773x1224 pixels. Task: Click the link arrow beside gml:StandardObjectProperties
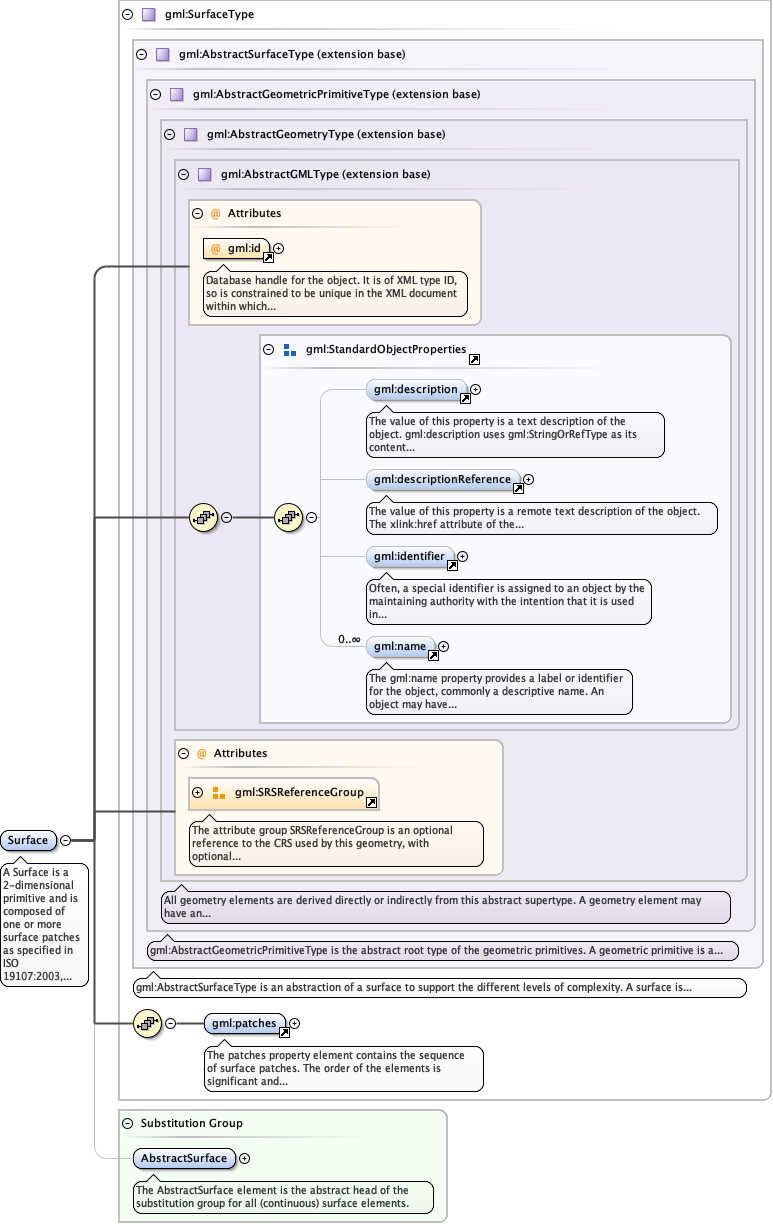pos(474,359)
